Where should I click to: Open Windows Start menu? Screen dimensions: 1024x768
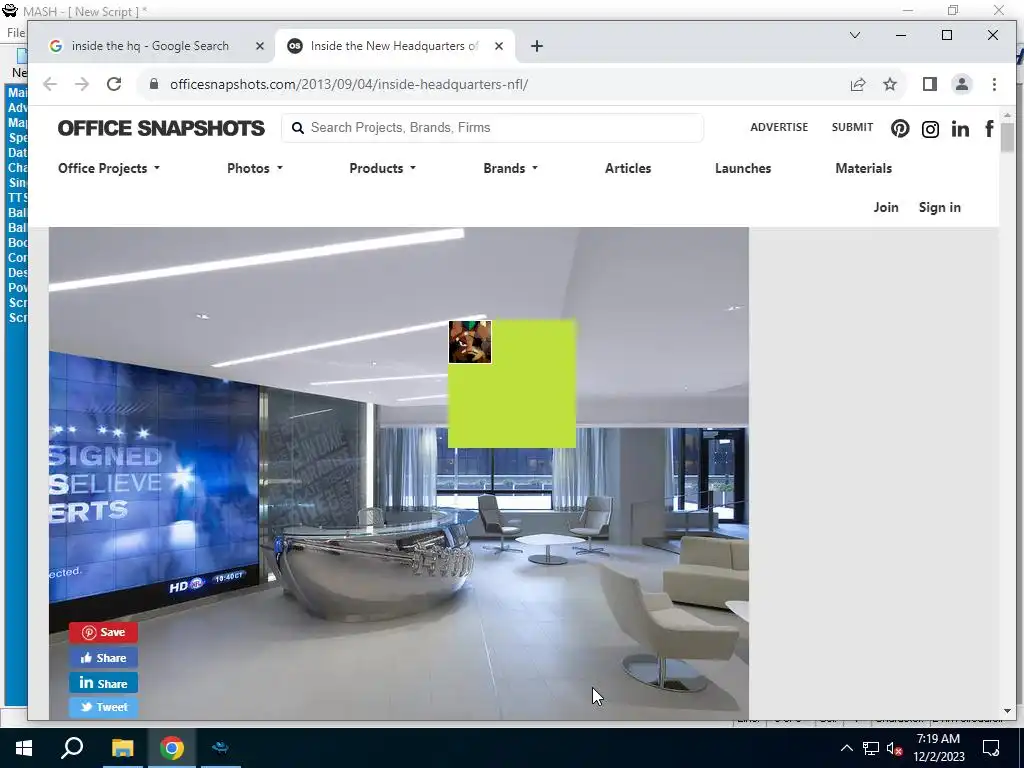pos(24,748)
